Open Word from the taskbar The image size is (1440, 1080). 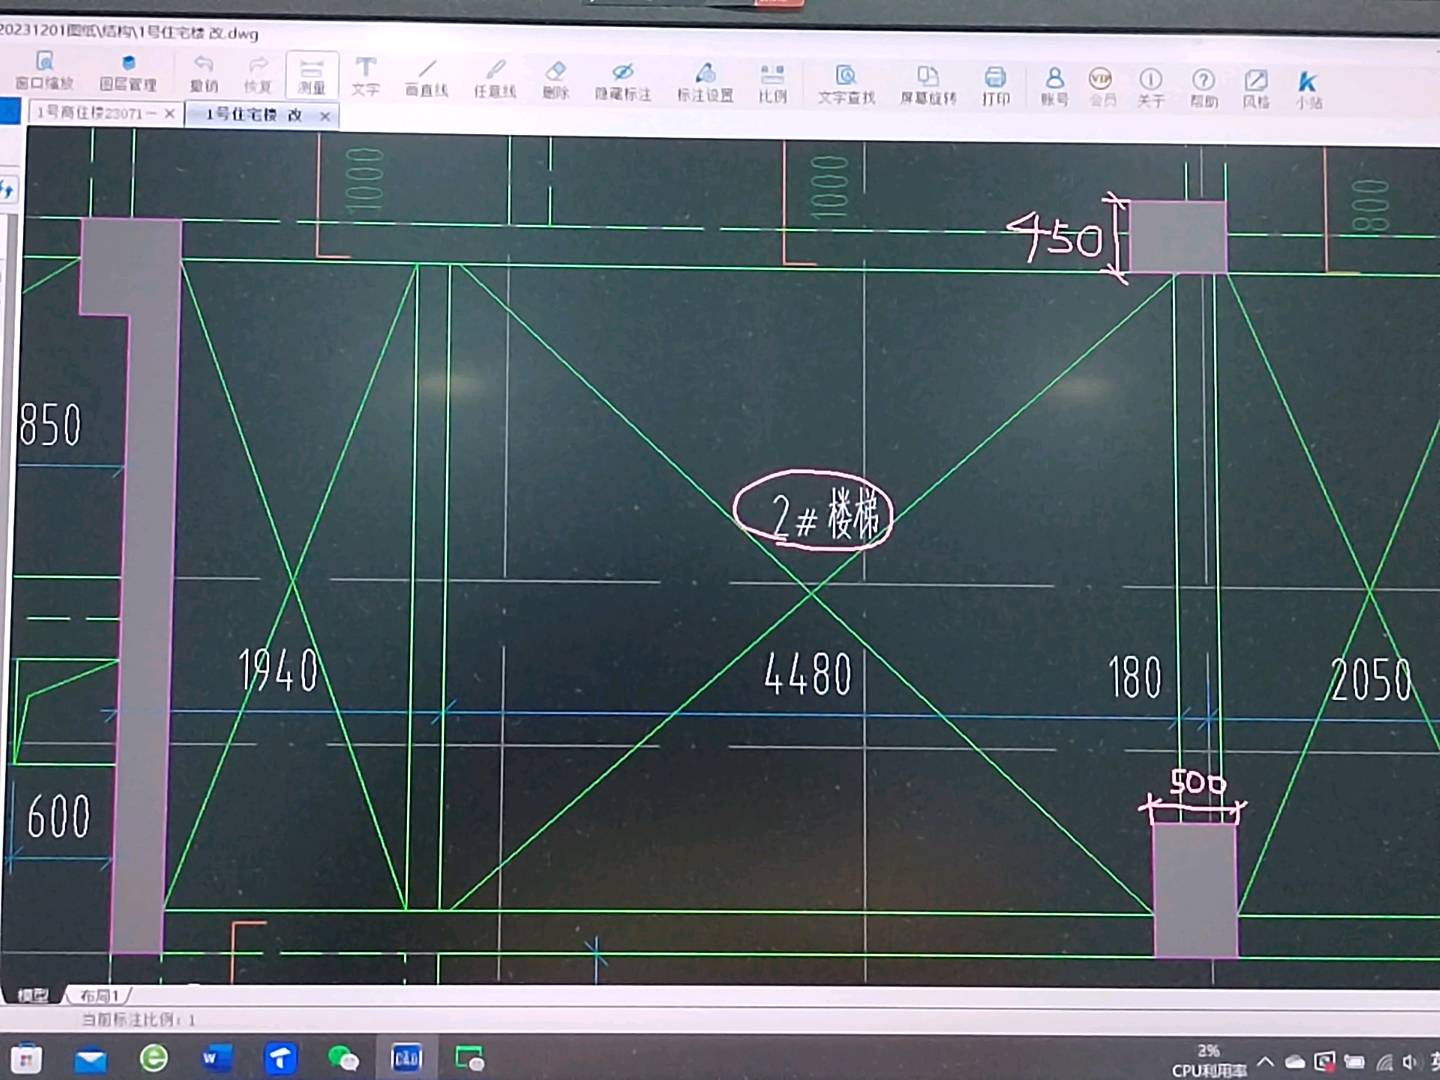point(216,1058)
